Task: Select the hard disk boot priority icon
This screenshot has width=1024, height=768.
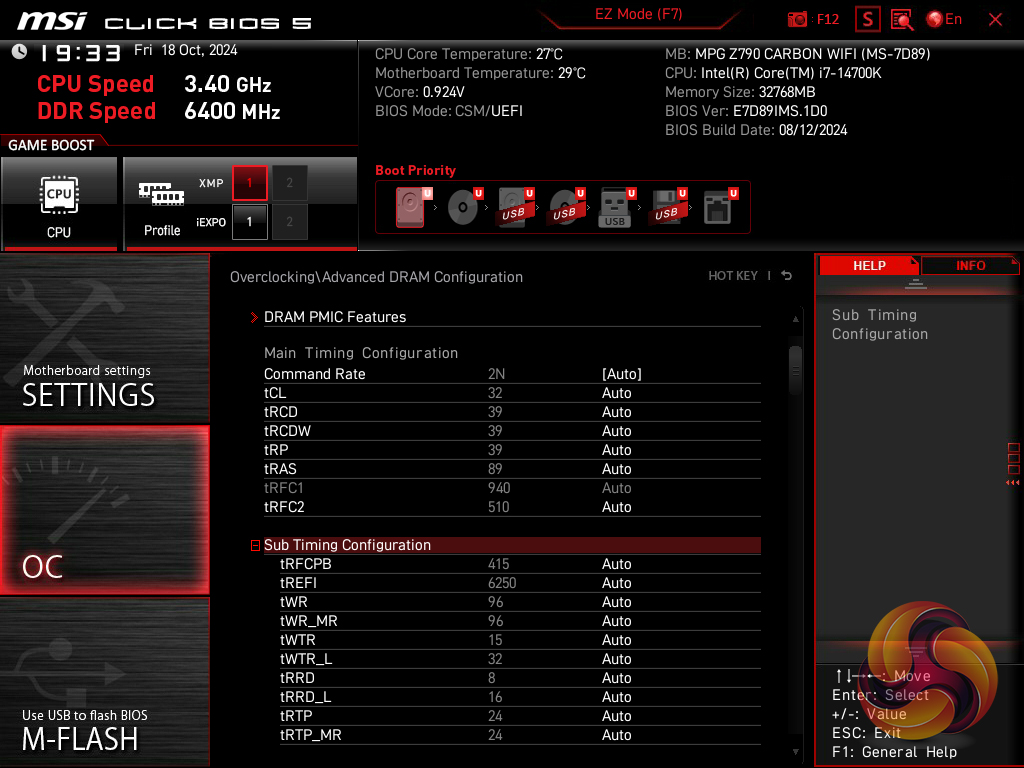Action: pyautogui.click(x=412, y=207)
